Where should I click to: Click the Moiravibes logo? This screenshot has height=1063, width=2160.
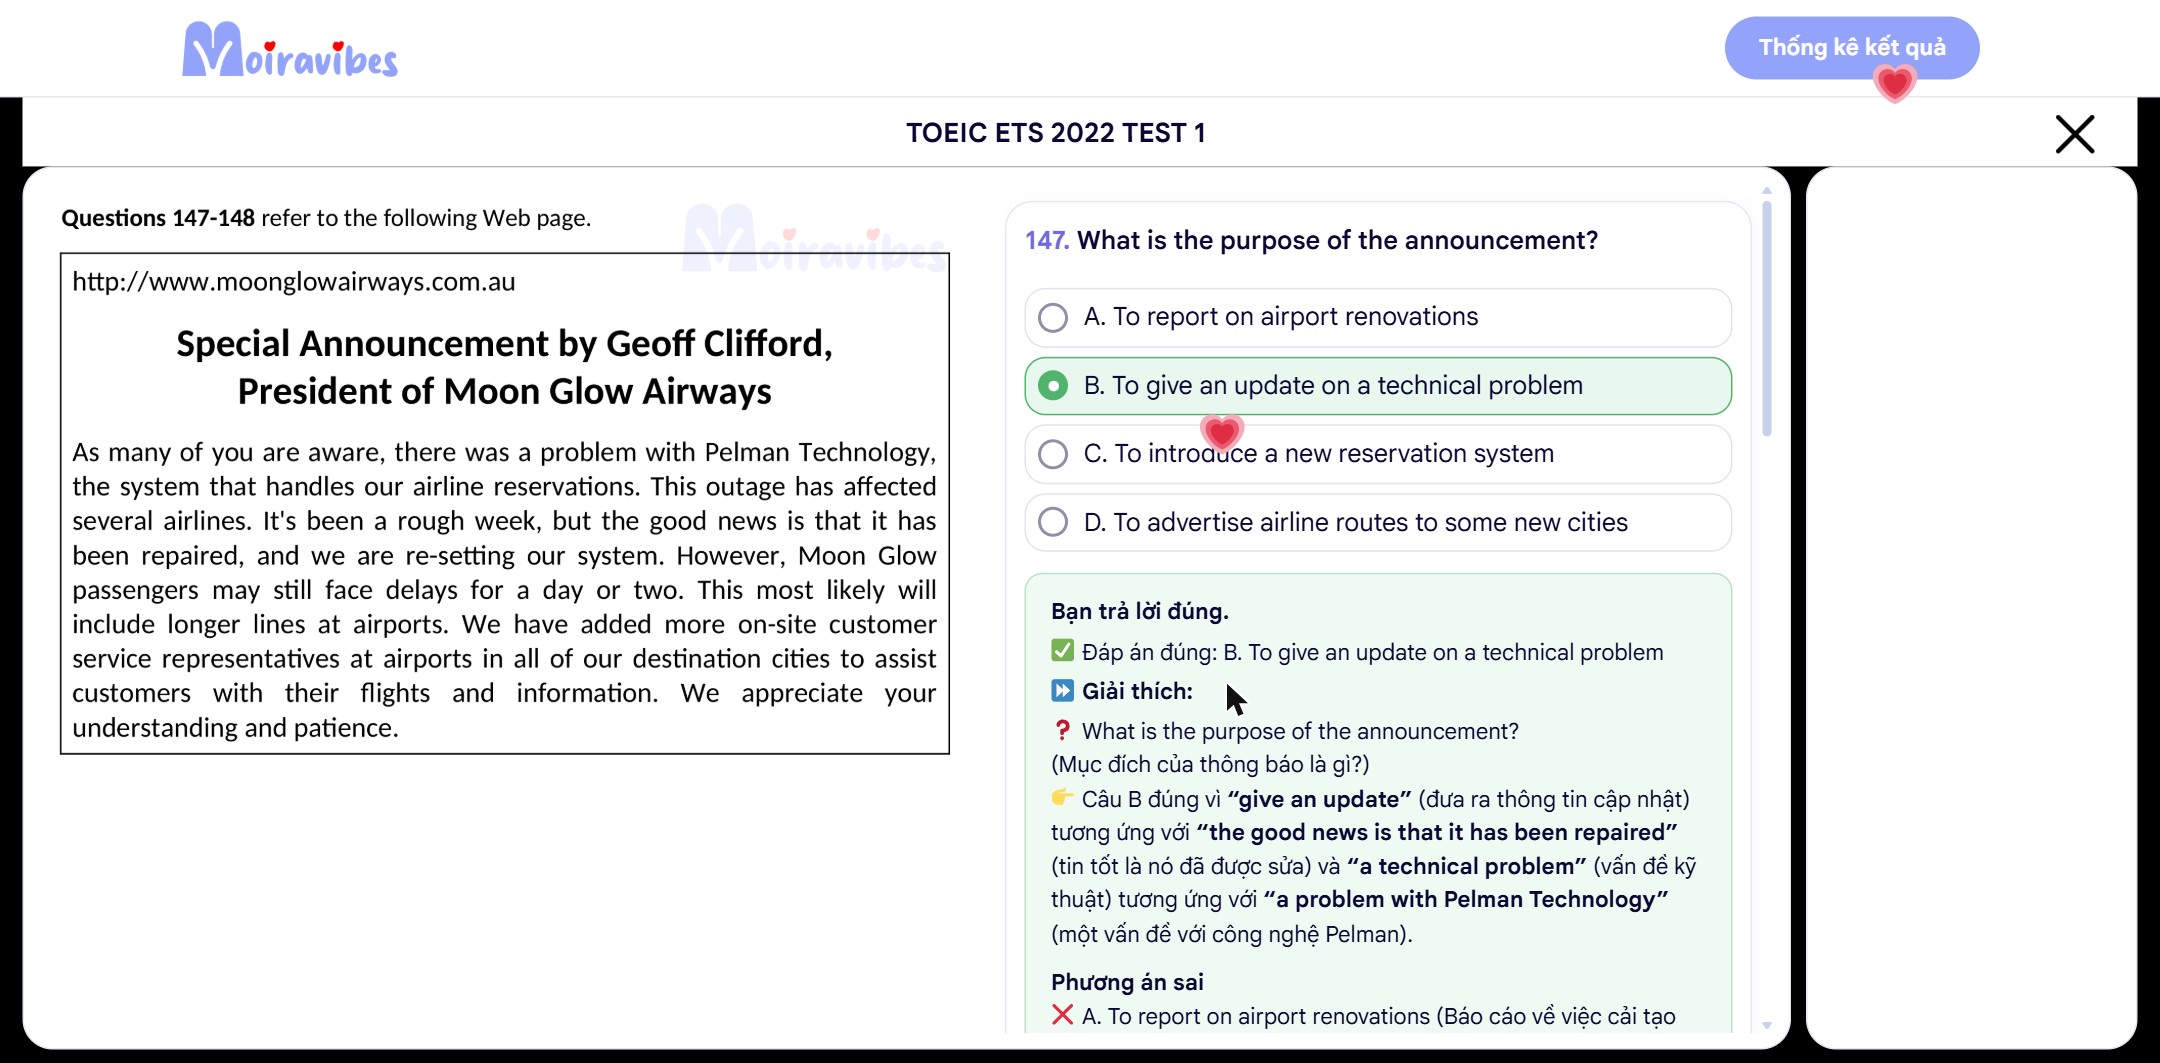(x=290, y=50)
